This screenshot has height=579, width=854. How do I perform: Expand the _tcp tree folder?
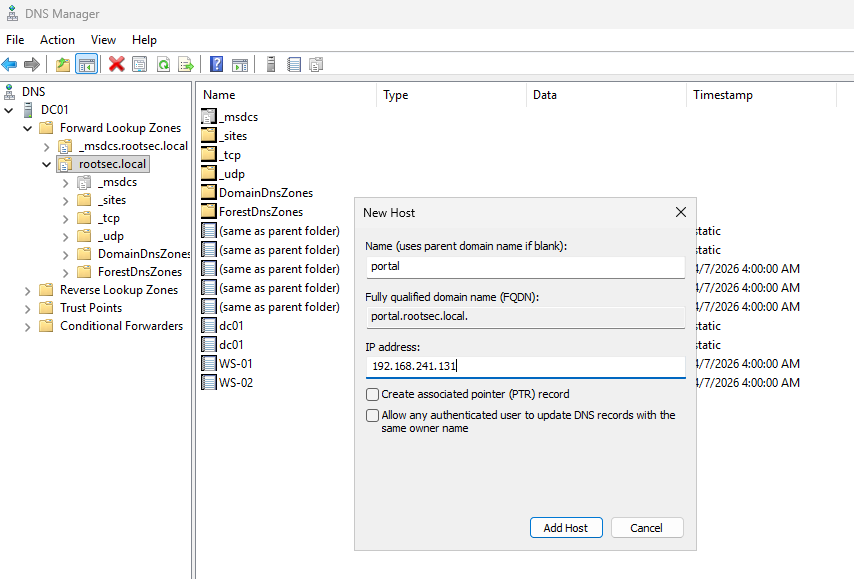65,219
